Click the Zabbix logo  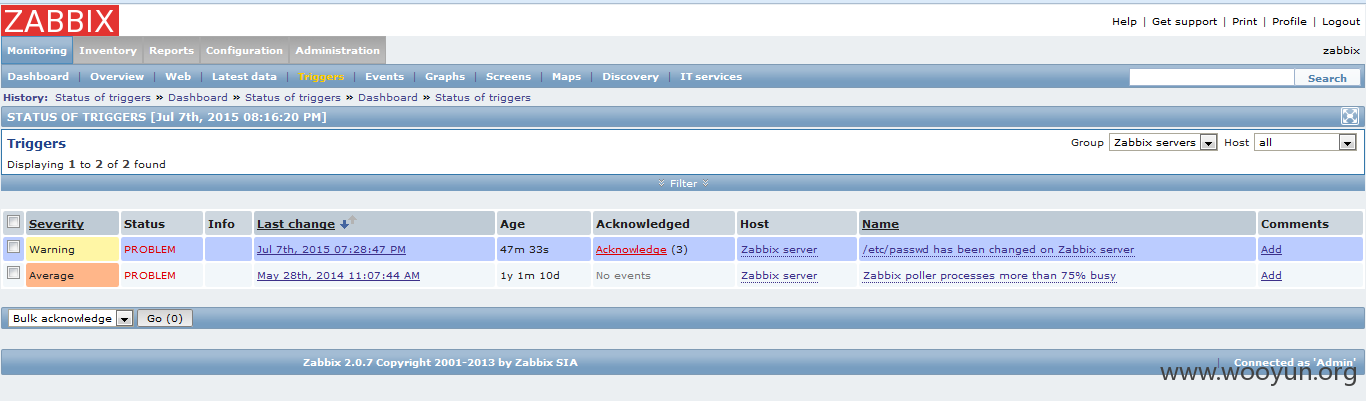pos(60,20)
